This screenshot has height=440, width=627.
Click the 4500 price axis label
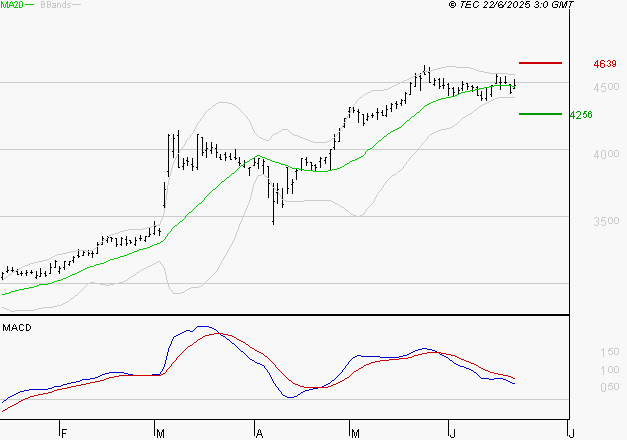click(x=606, y=87)
